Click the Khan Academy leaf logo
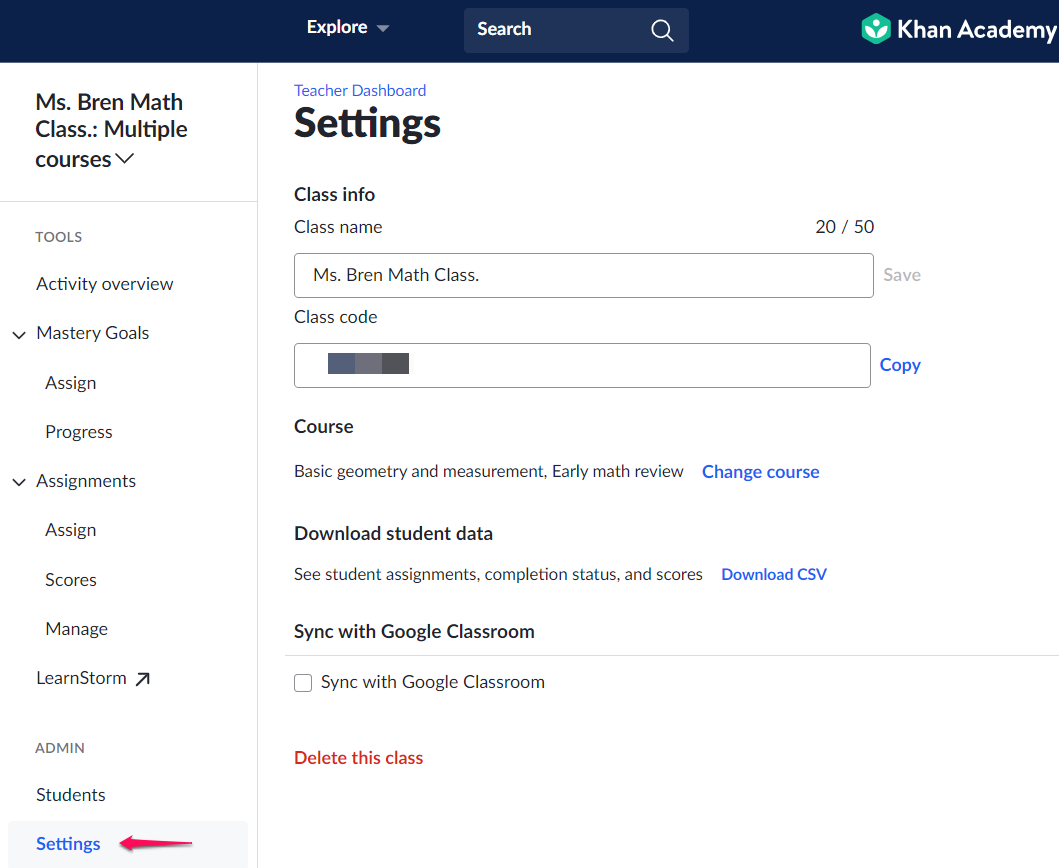1059x868 pixels. [876, 29]
